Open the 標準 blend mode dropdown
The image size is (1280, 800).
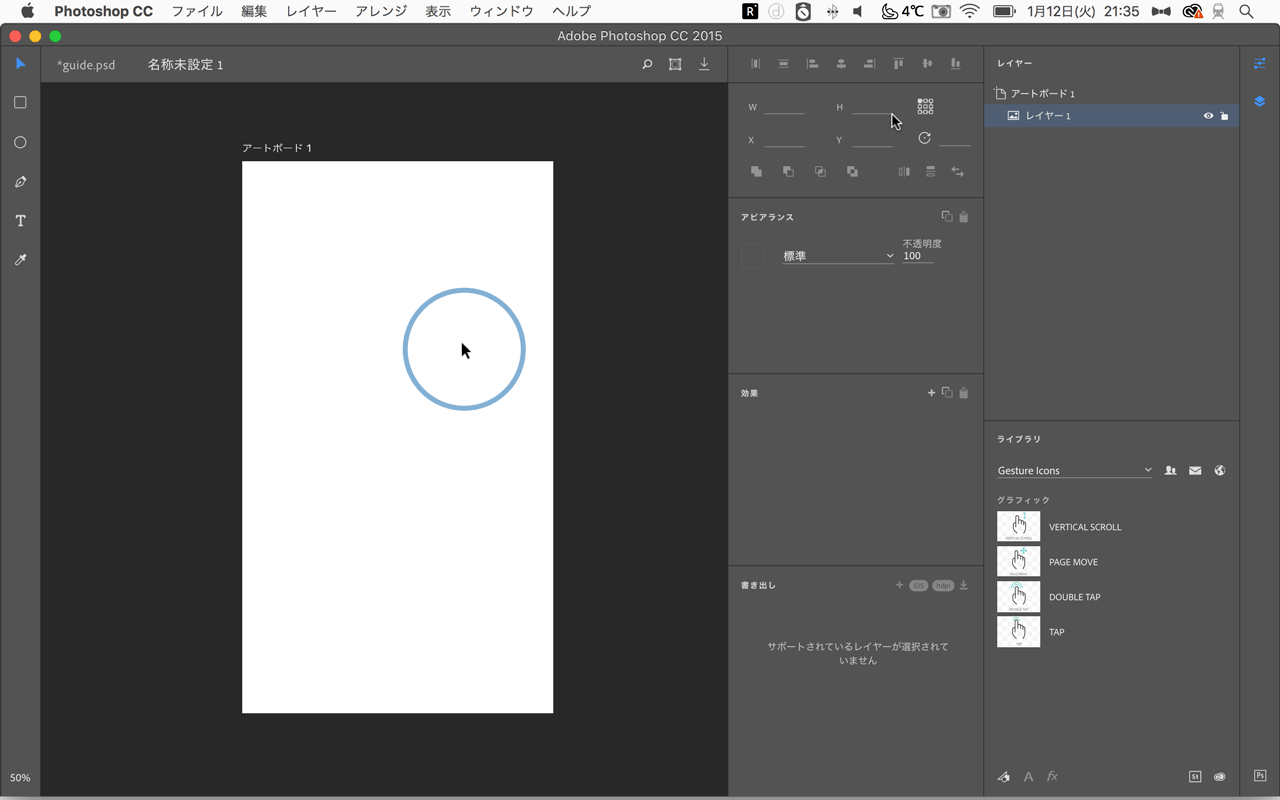(837, 257)
